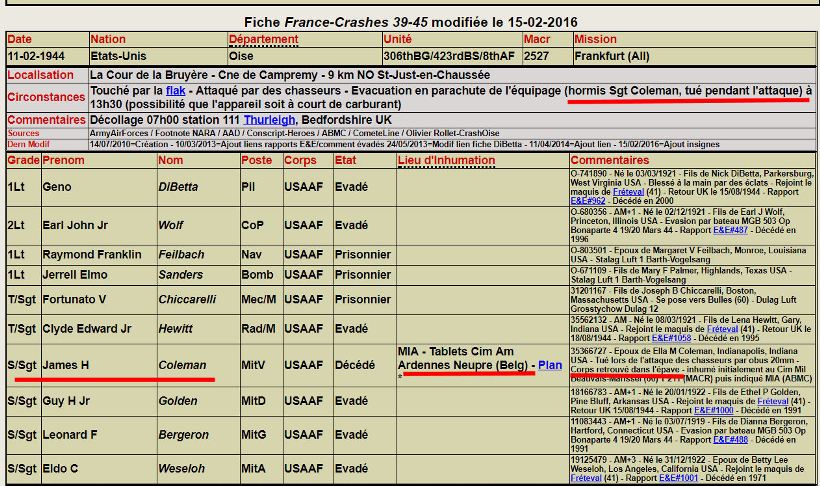Viewport: 820px width, 486px height.
Task: Open Fréteval link in Golden comments
Action: tap(772, 401)
